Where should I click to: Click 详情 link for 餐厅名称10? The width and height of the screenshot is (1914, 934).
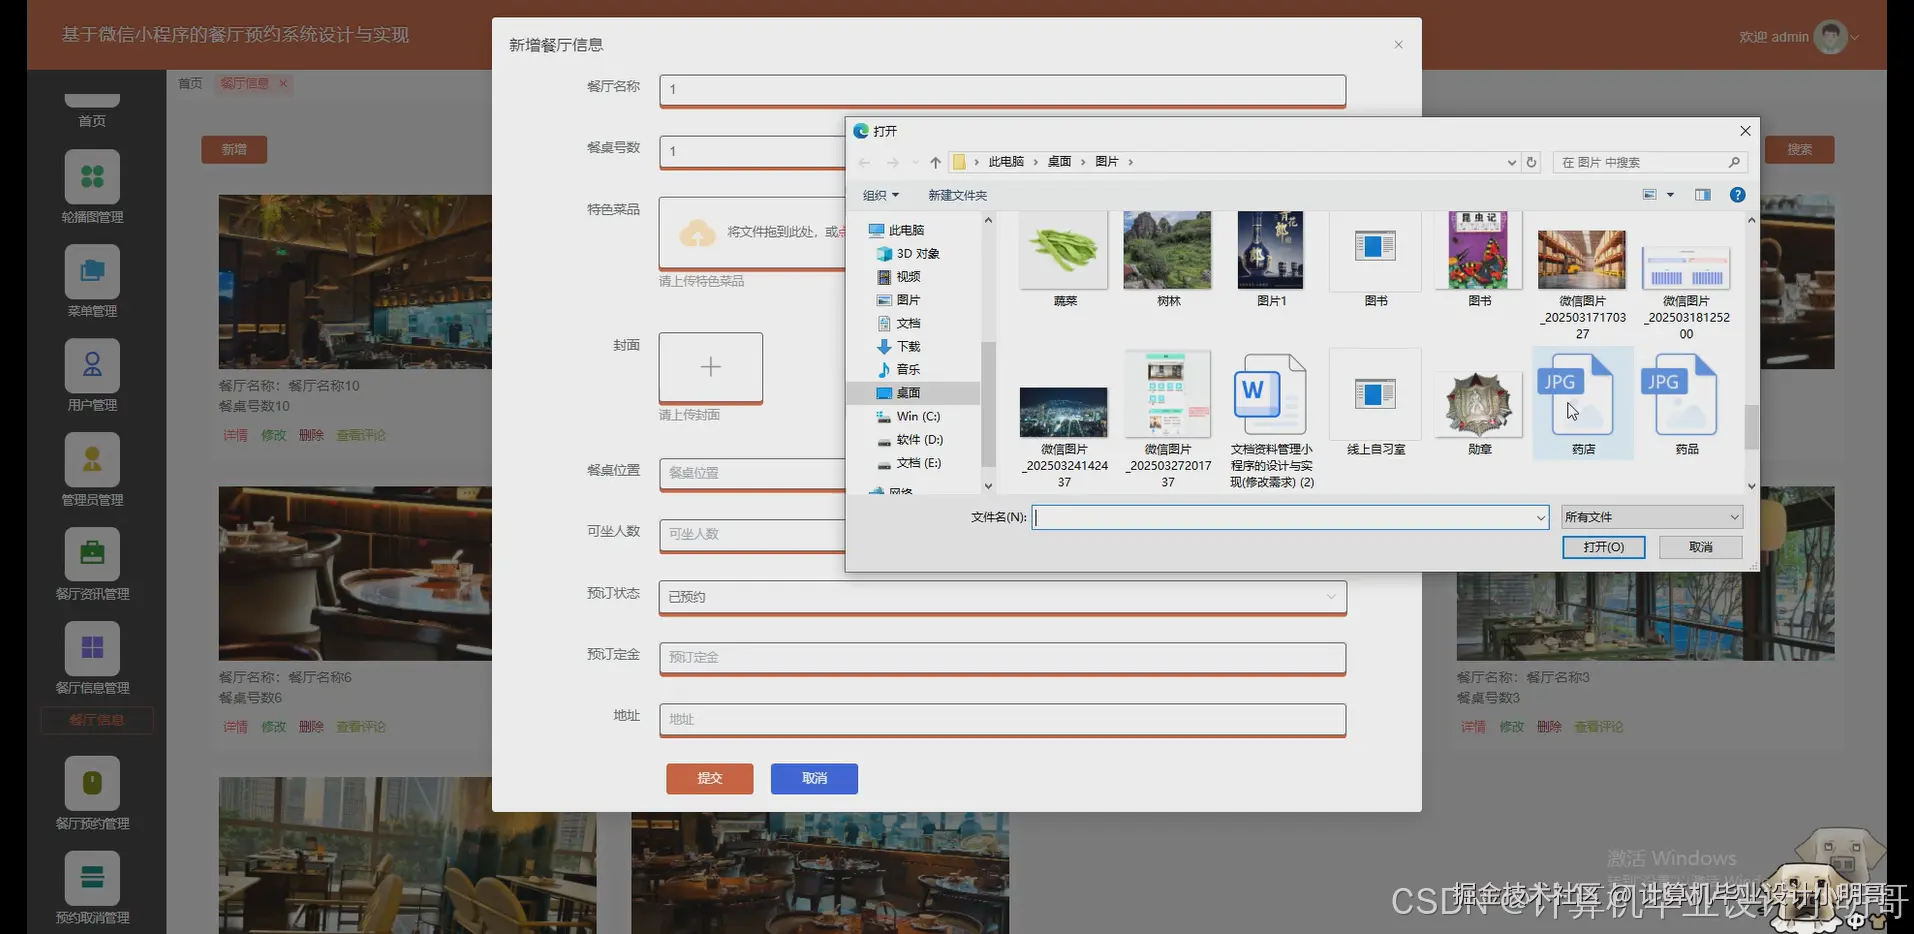coord(235,435)
